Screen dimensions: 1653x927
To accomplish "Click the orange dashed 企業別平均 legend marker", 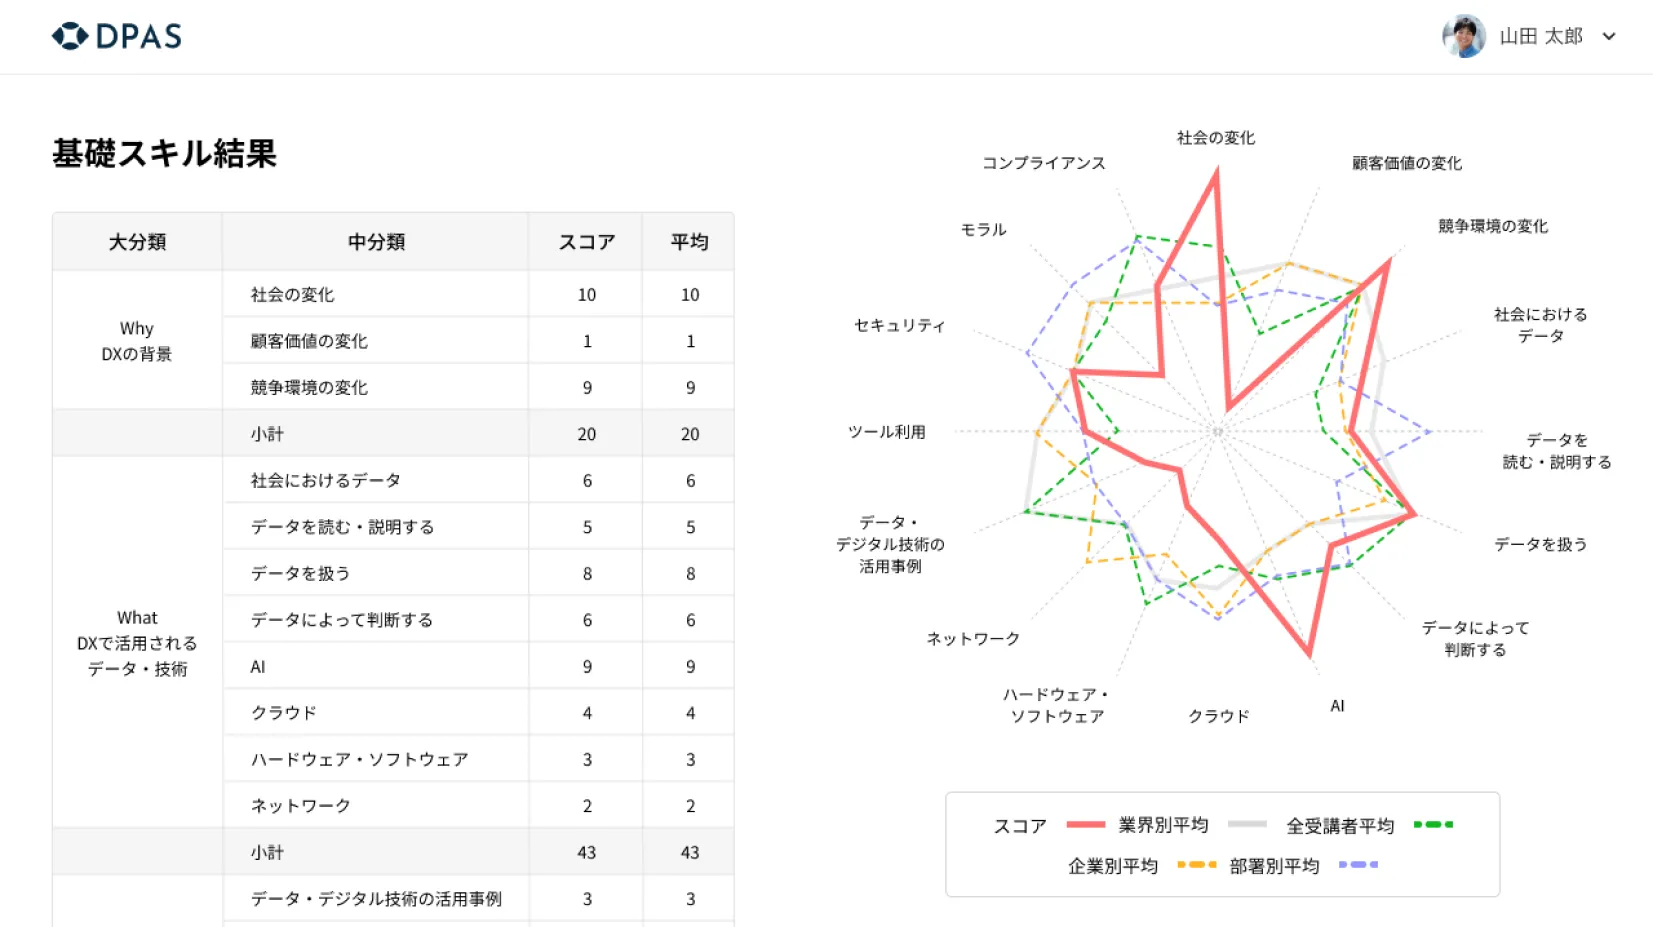I will pyautogui.click(x=1196, y=866).
